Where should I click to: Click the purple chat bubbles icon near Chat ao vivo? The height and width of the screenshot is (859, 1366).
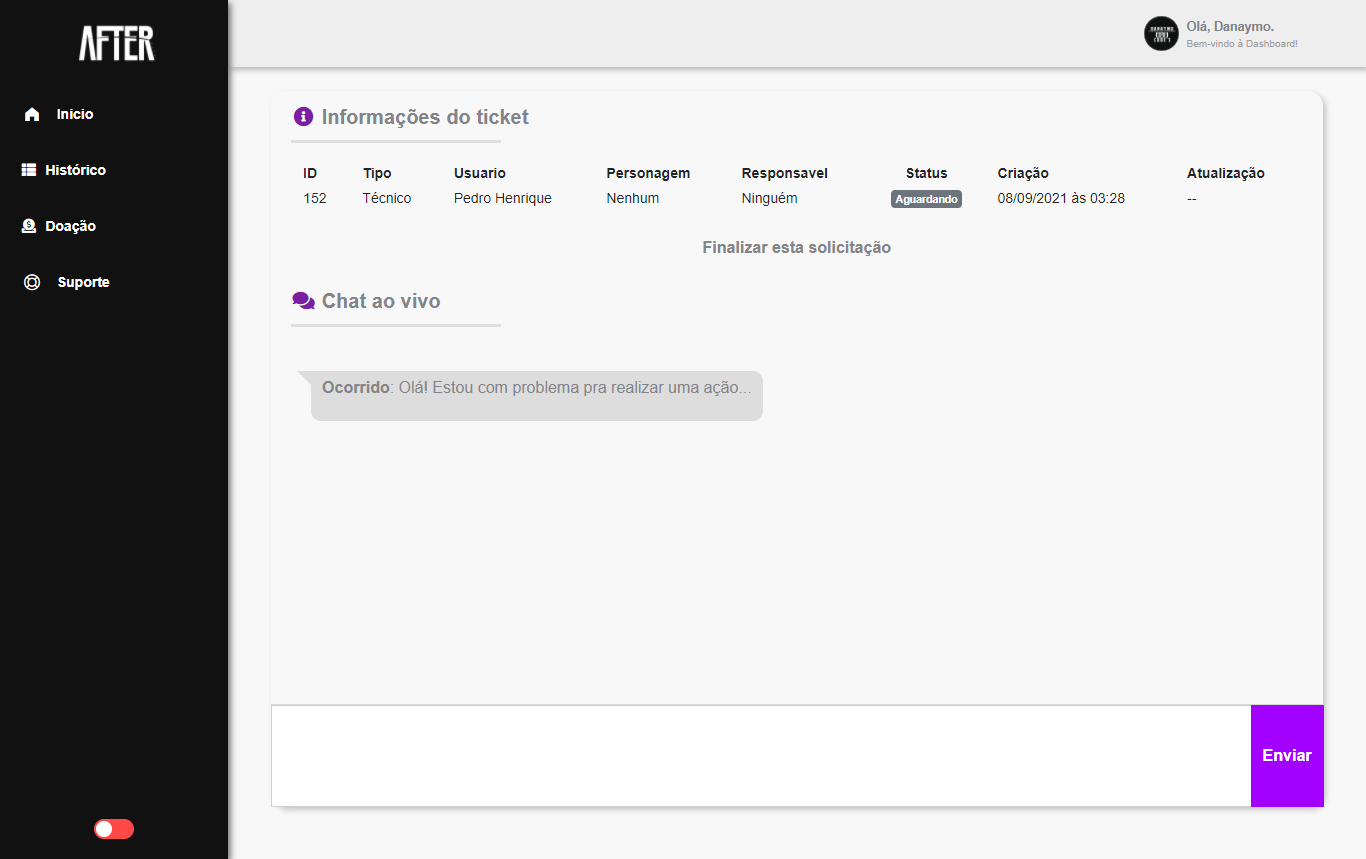301,299
